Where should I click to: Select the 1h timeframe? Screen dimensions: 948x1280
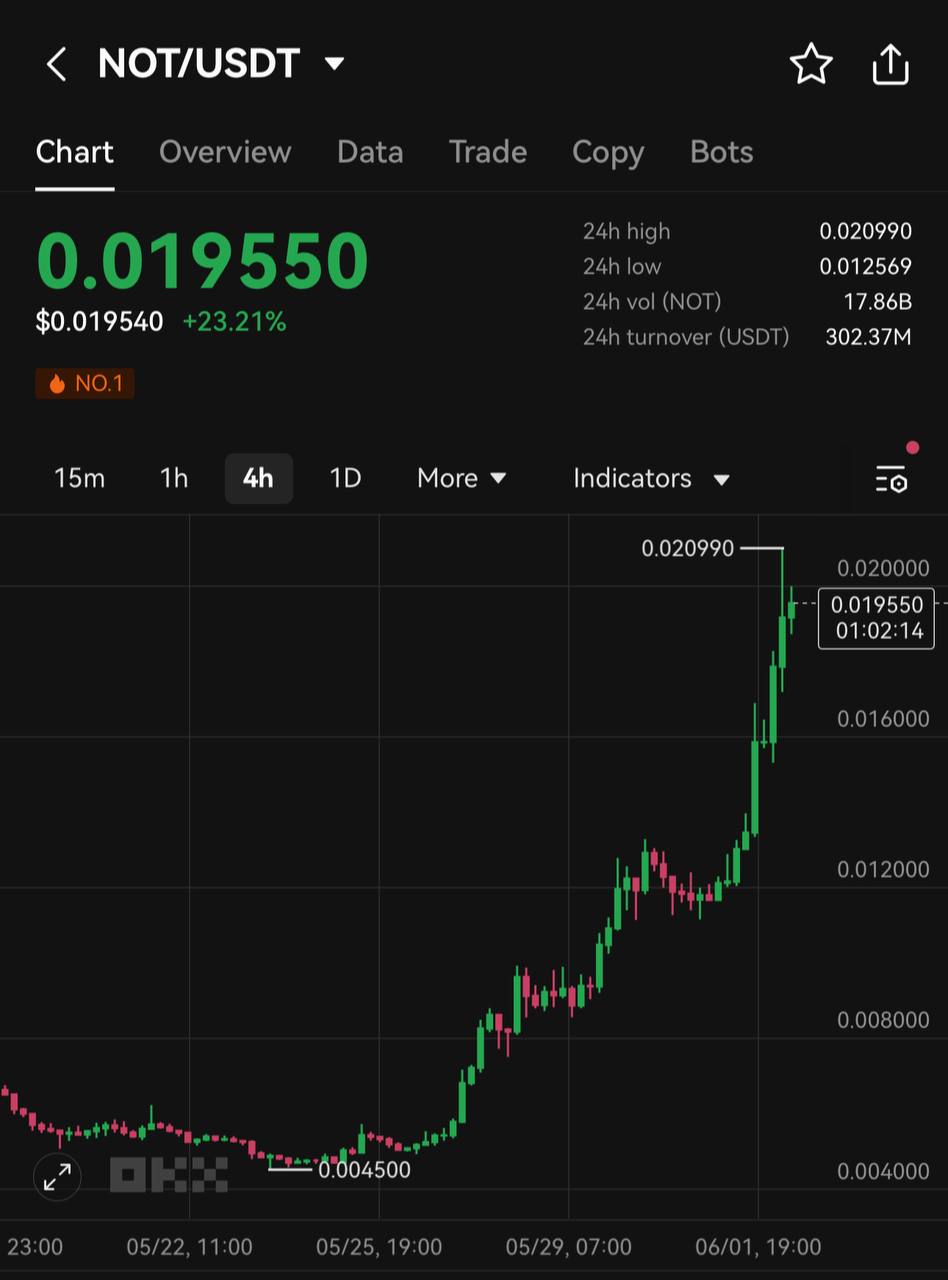[x=174, y=479]
